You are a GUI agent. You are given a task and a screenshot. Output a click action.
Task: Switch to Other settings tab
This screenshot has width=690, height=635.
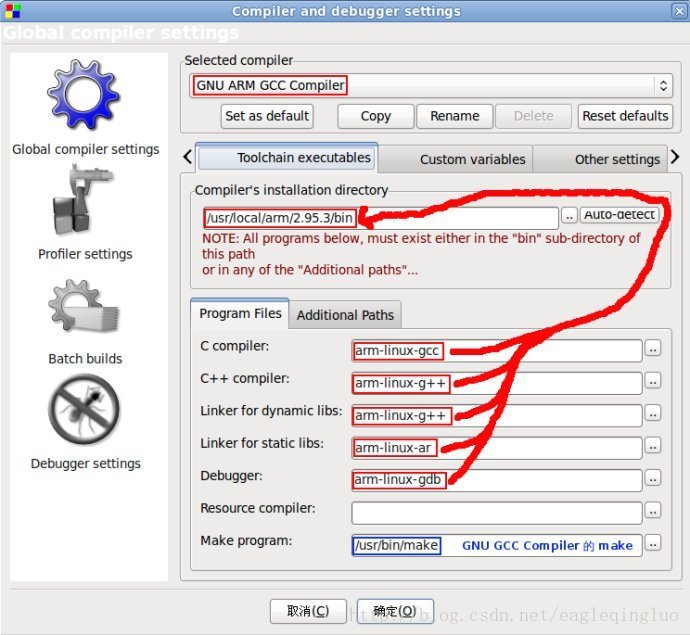[x=600, y=159]
